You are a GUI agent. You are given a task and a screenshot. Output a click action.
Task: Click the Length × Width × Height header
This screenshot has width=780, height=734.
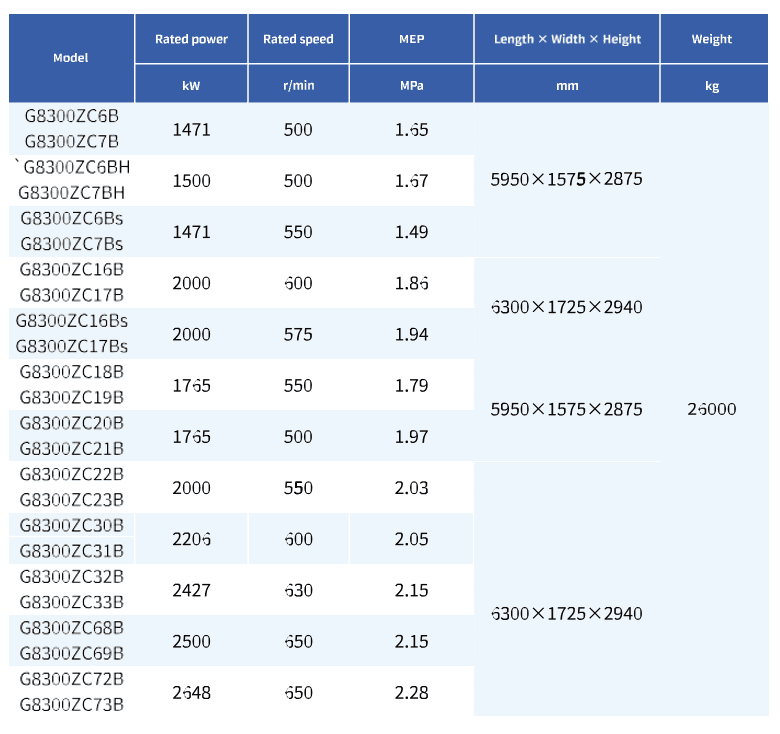click(567, 39)
